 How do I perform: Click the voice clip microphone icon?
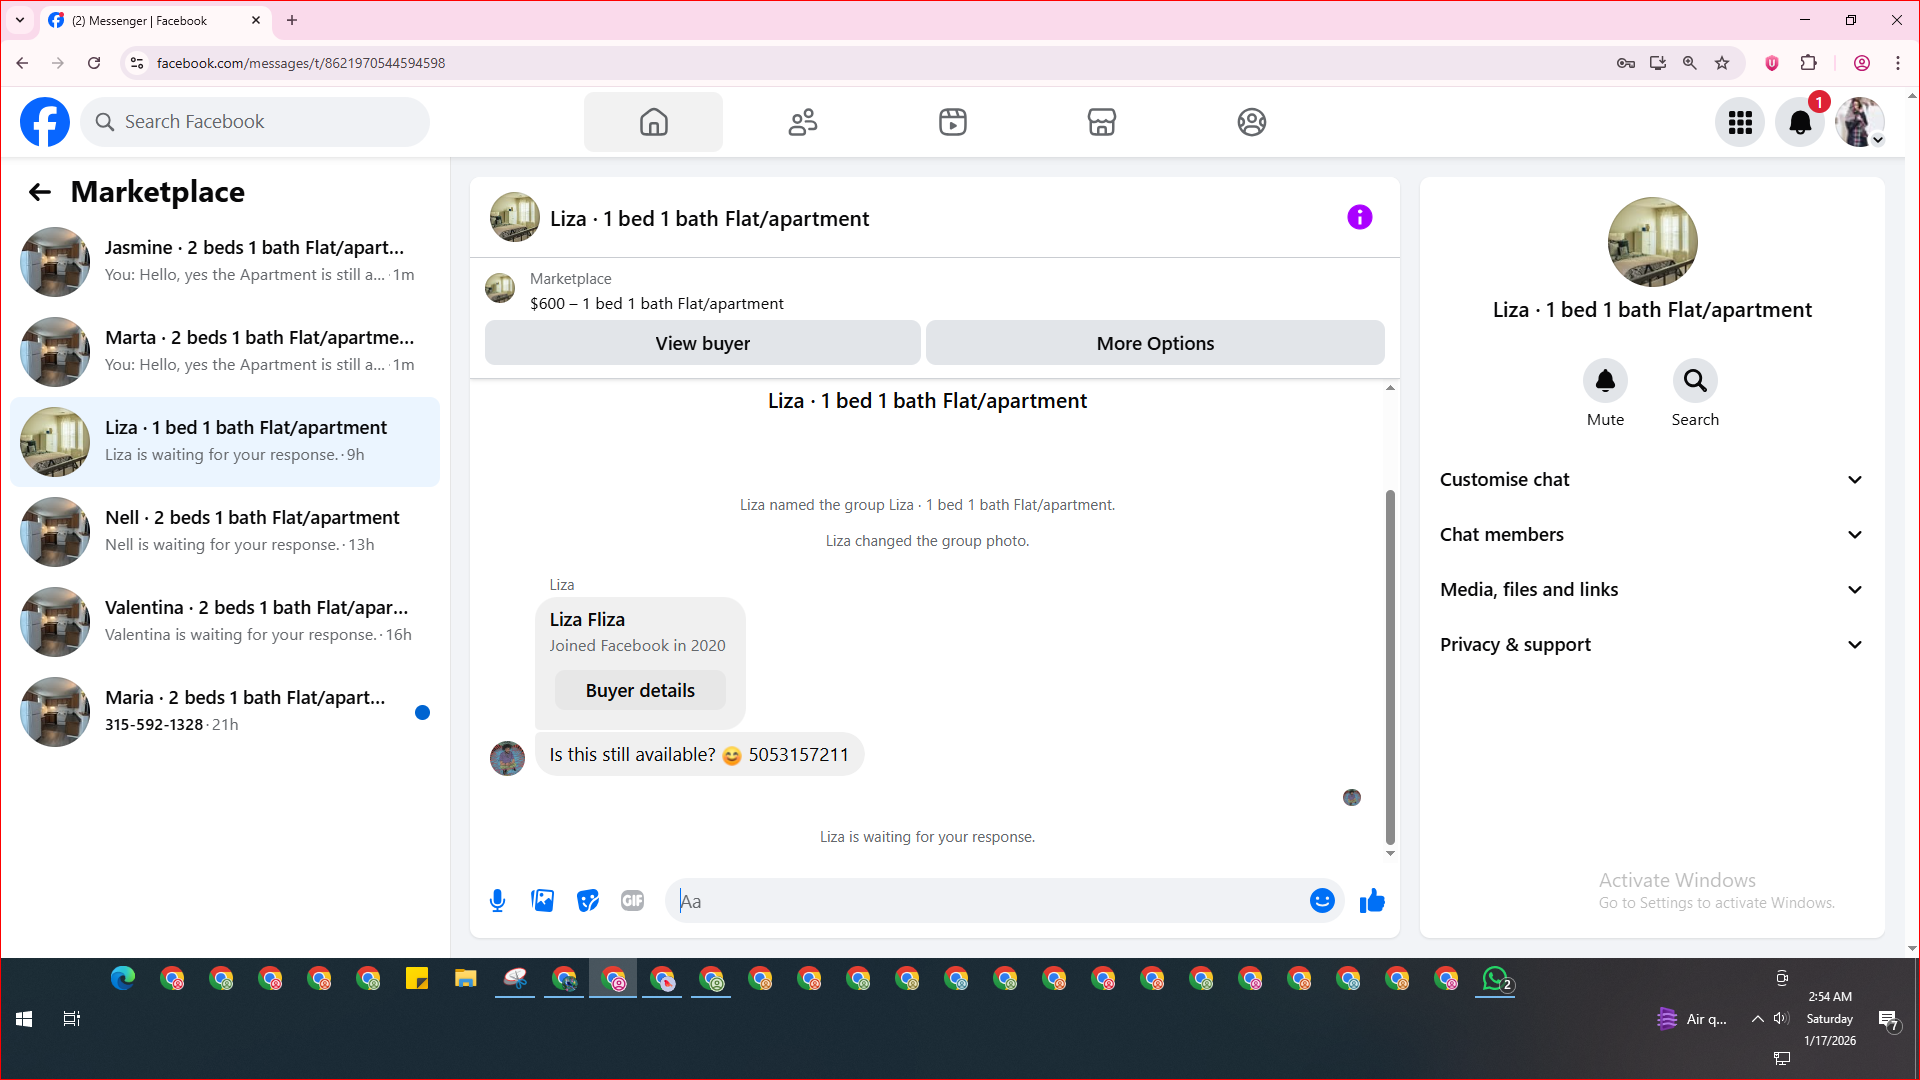tap(497, 901)
